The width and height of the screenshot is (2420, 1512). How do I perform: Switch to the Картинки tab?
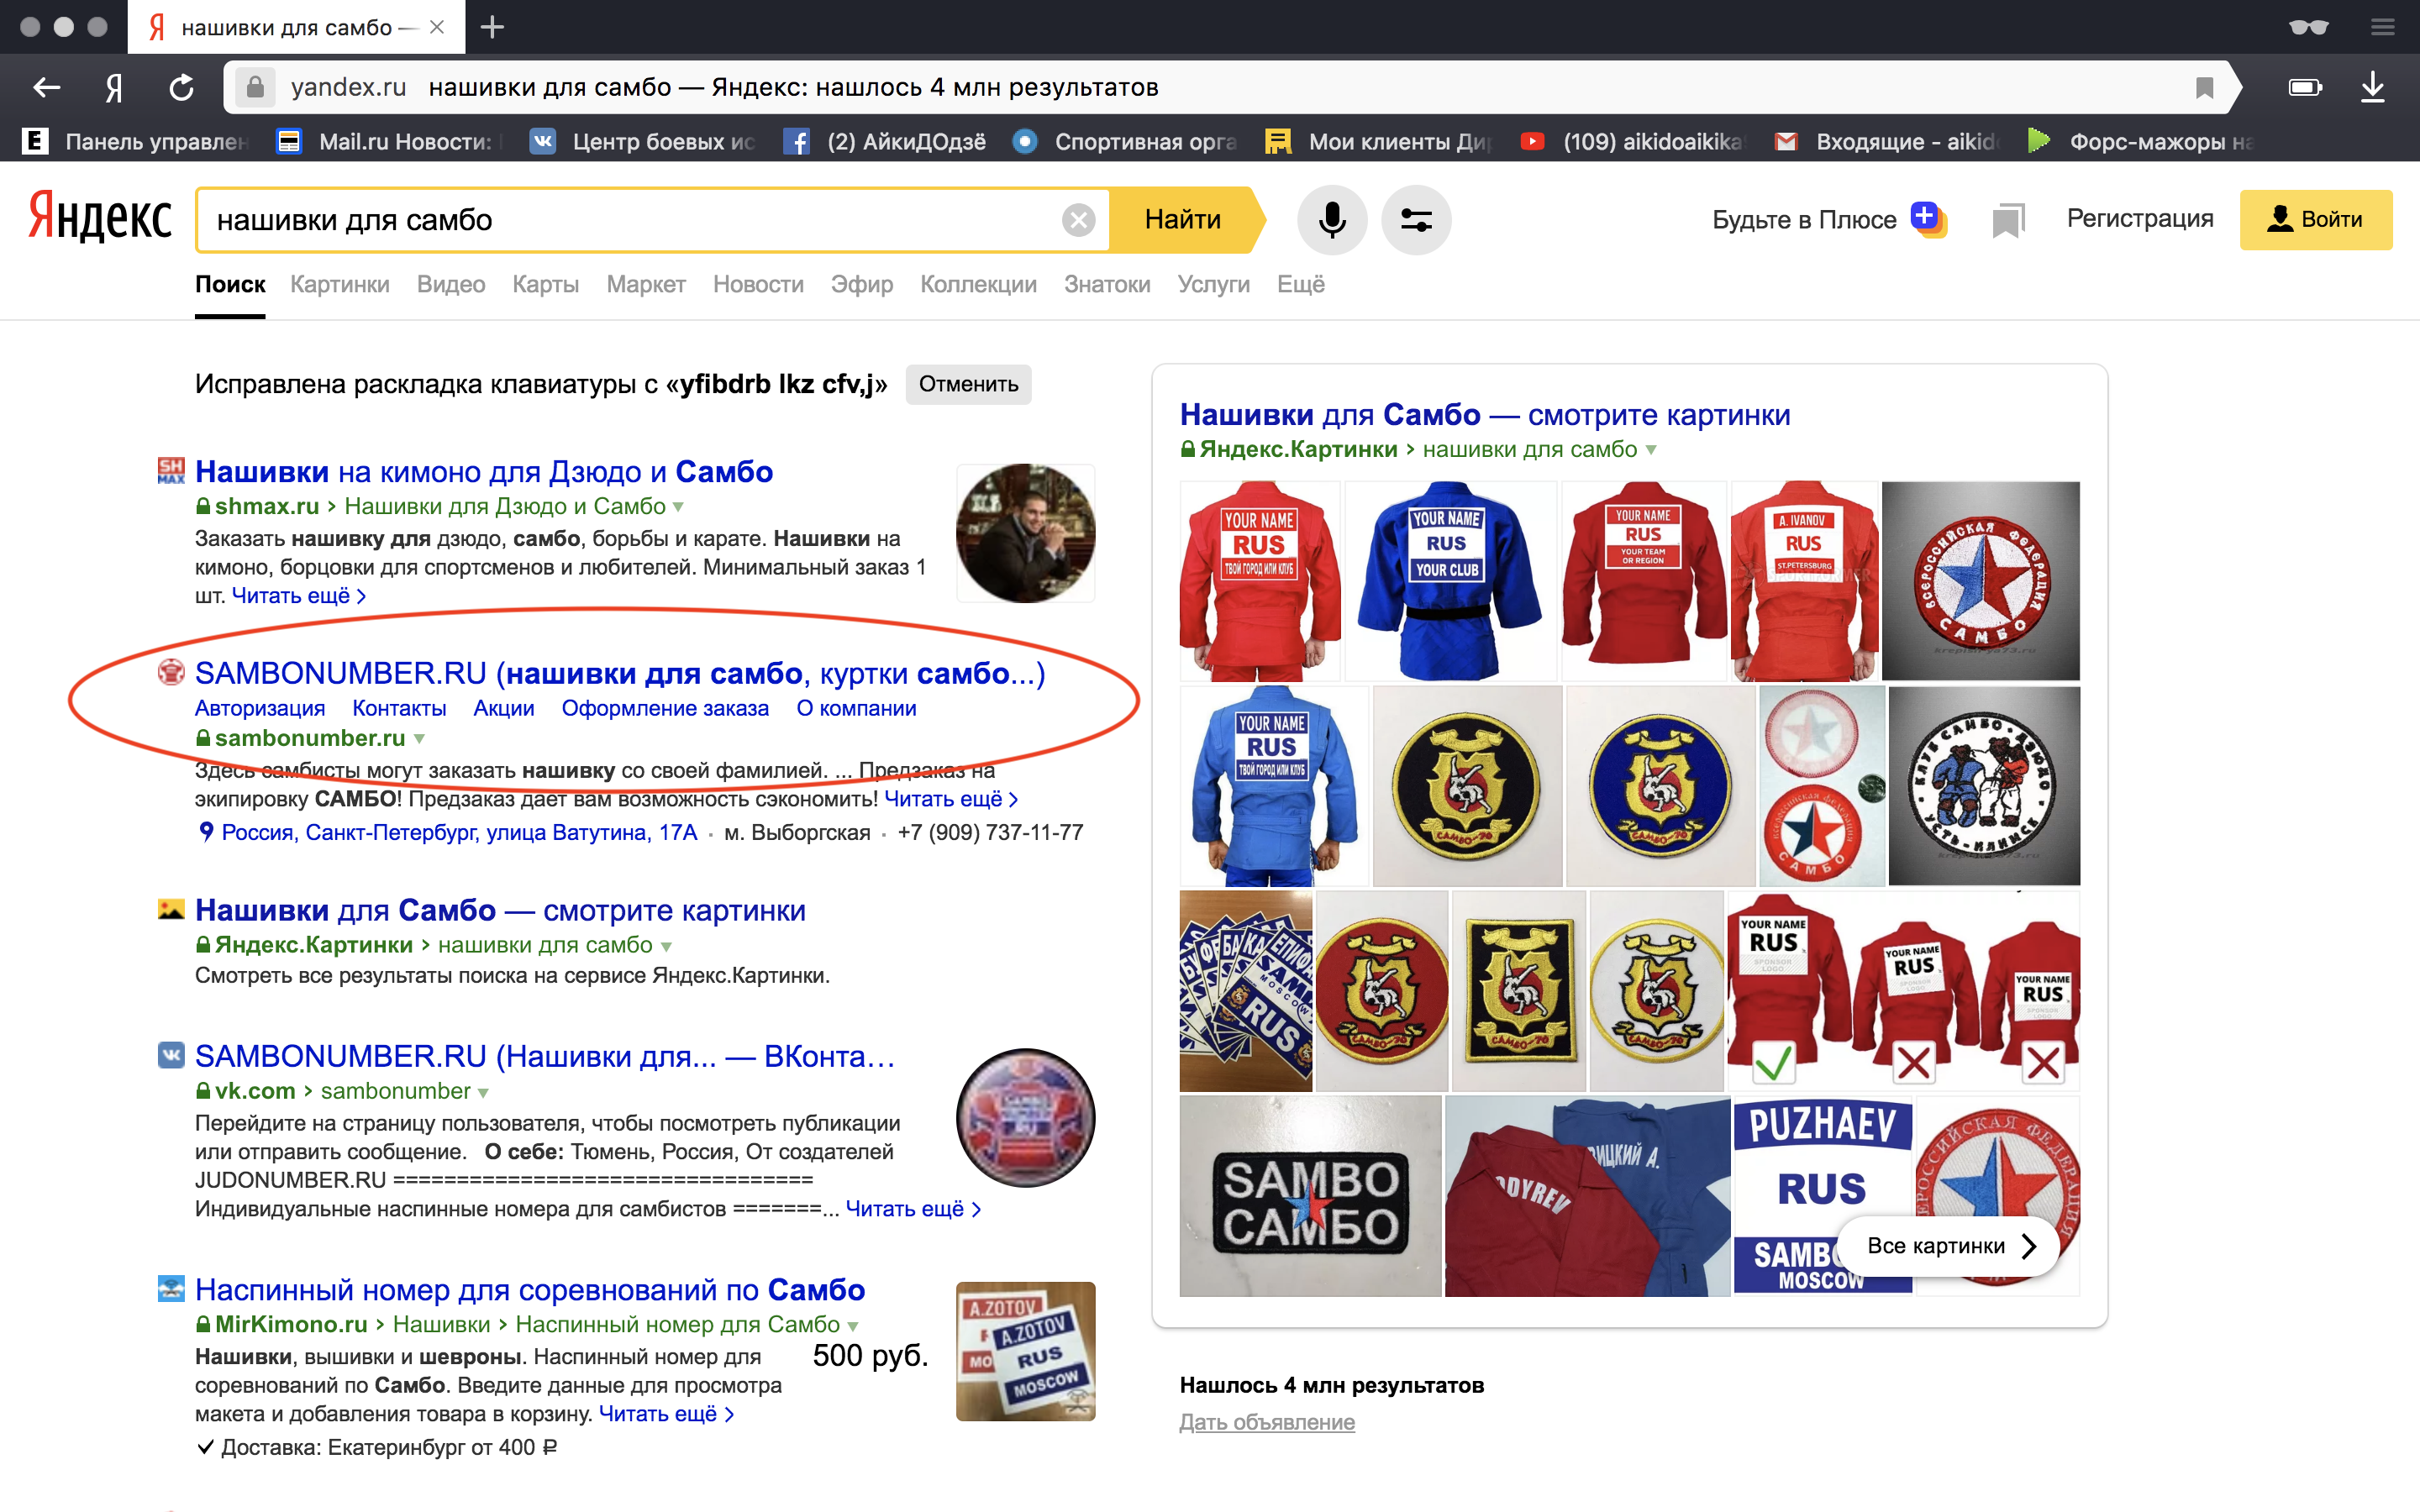(339, 284)
